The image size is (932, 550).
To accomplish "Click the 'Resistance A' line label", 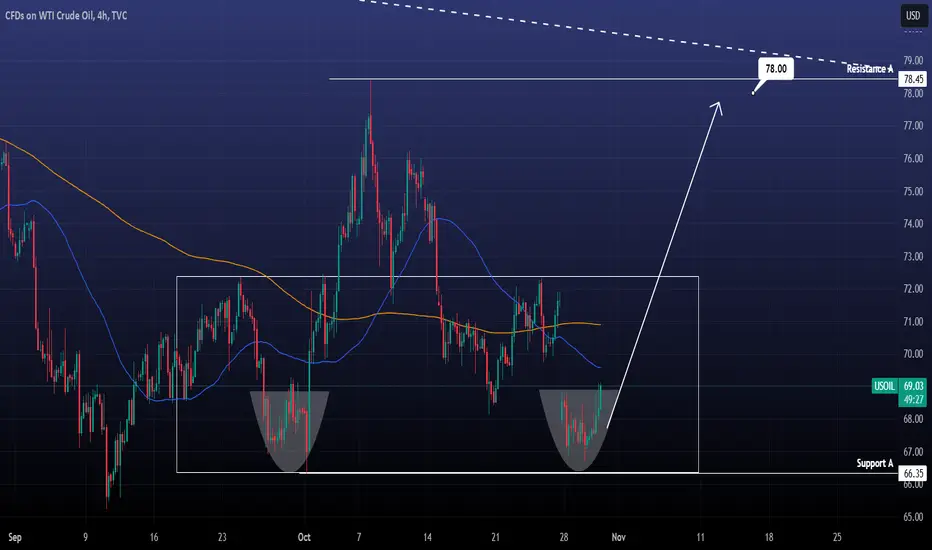I will 870,69.
